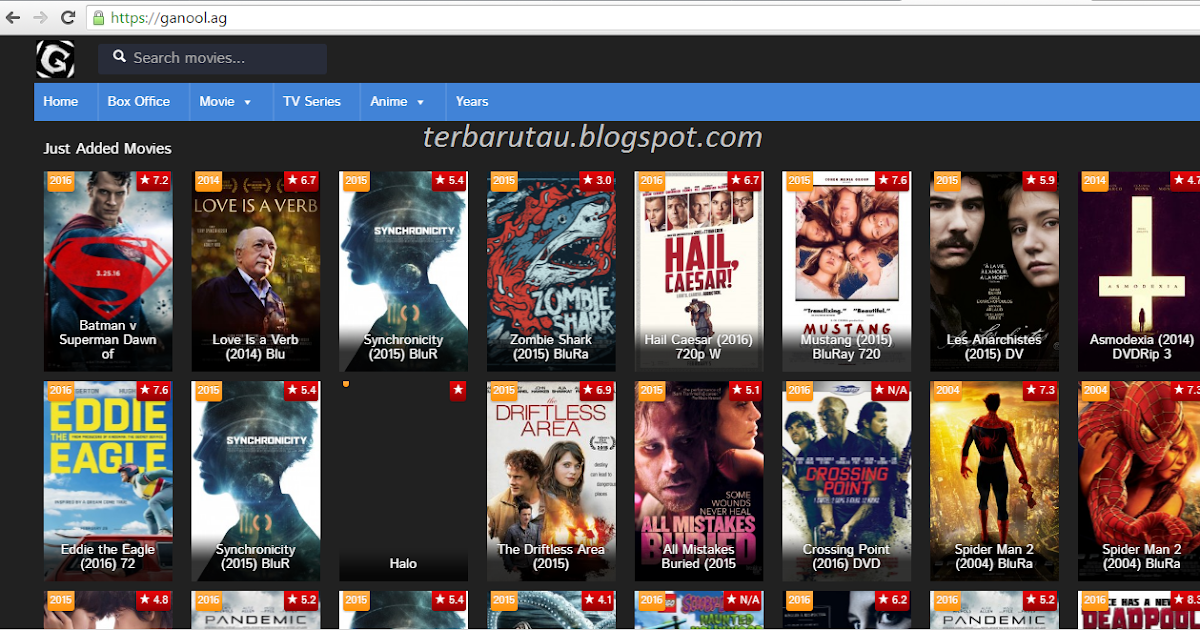The width and height of the screenshot is (1200, 630).
Task: Reload the page with the refresh icon
Action: [x=68, y=18]
